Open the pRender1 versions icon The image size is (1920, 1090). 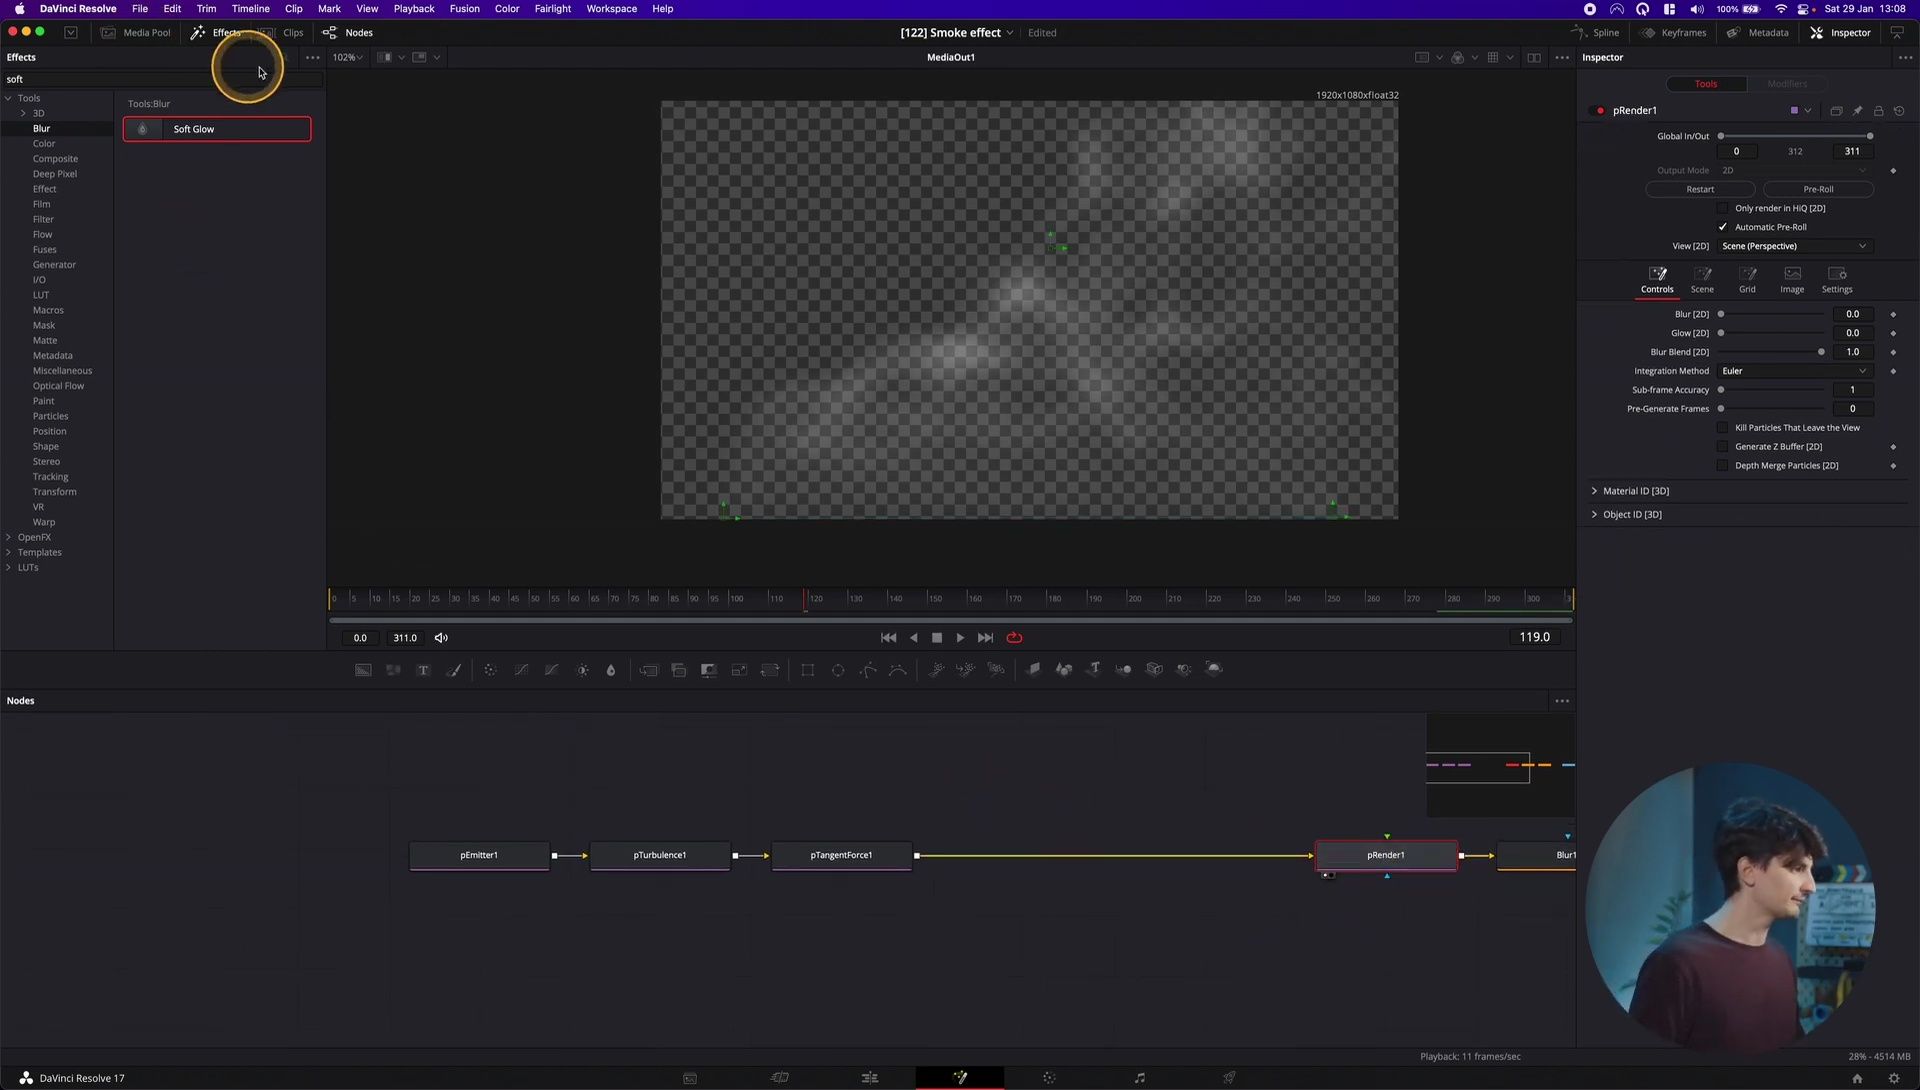[x=1836, y=111]
